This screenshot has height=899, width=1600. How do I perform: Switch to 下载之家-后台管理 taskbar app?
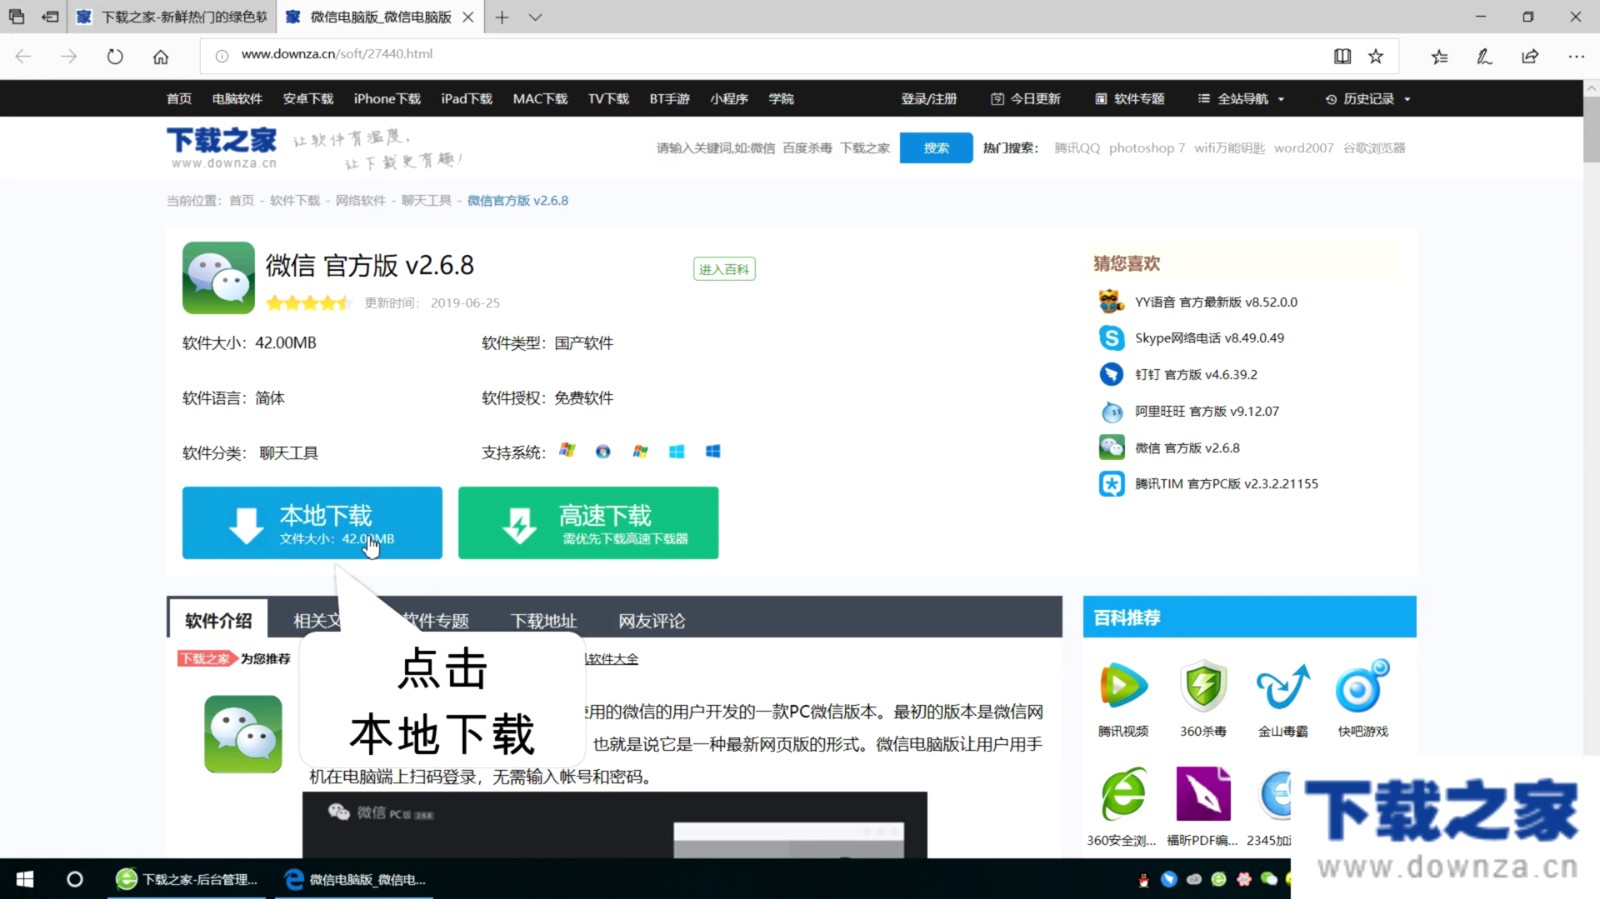(187, 879)
